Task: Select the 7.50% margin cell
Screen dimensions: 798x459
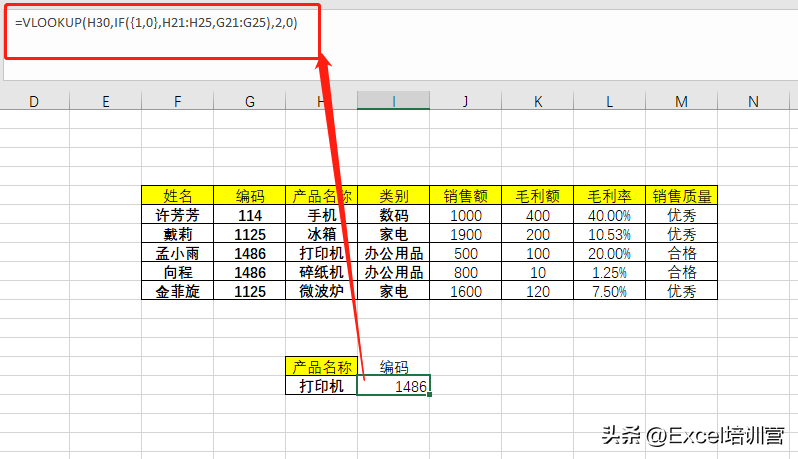Action: (609, 291)
